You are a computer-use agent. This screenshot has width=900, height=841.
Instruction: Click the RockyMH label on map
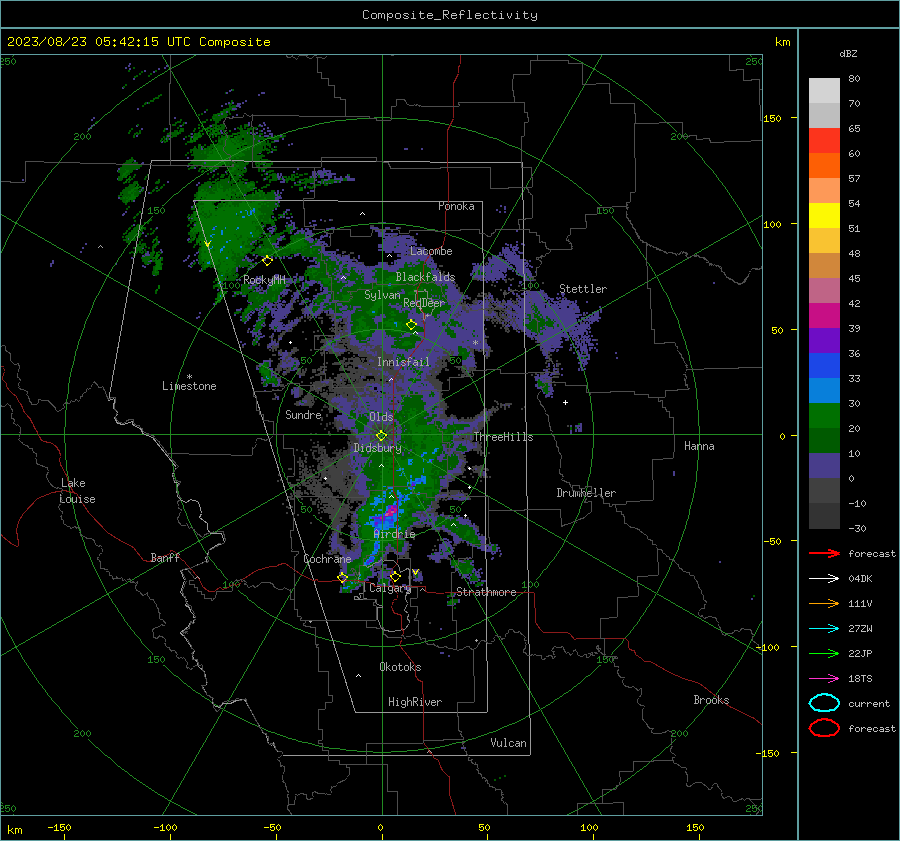point(263,280)
